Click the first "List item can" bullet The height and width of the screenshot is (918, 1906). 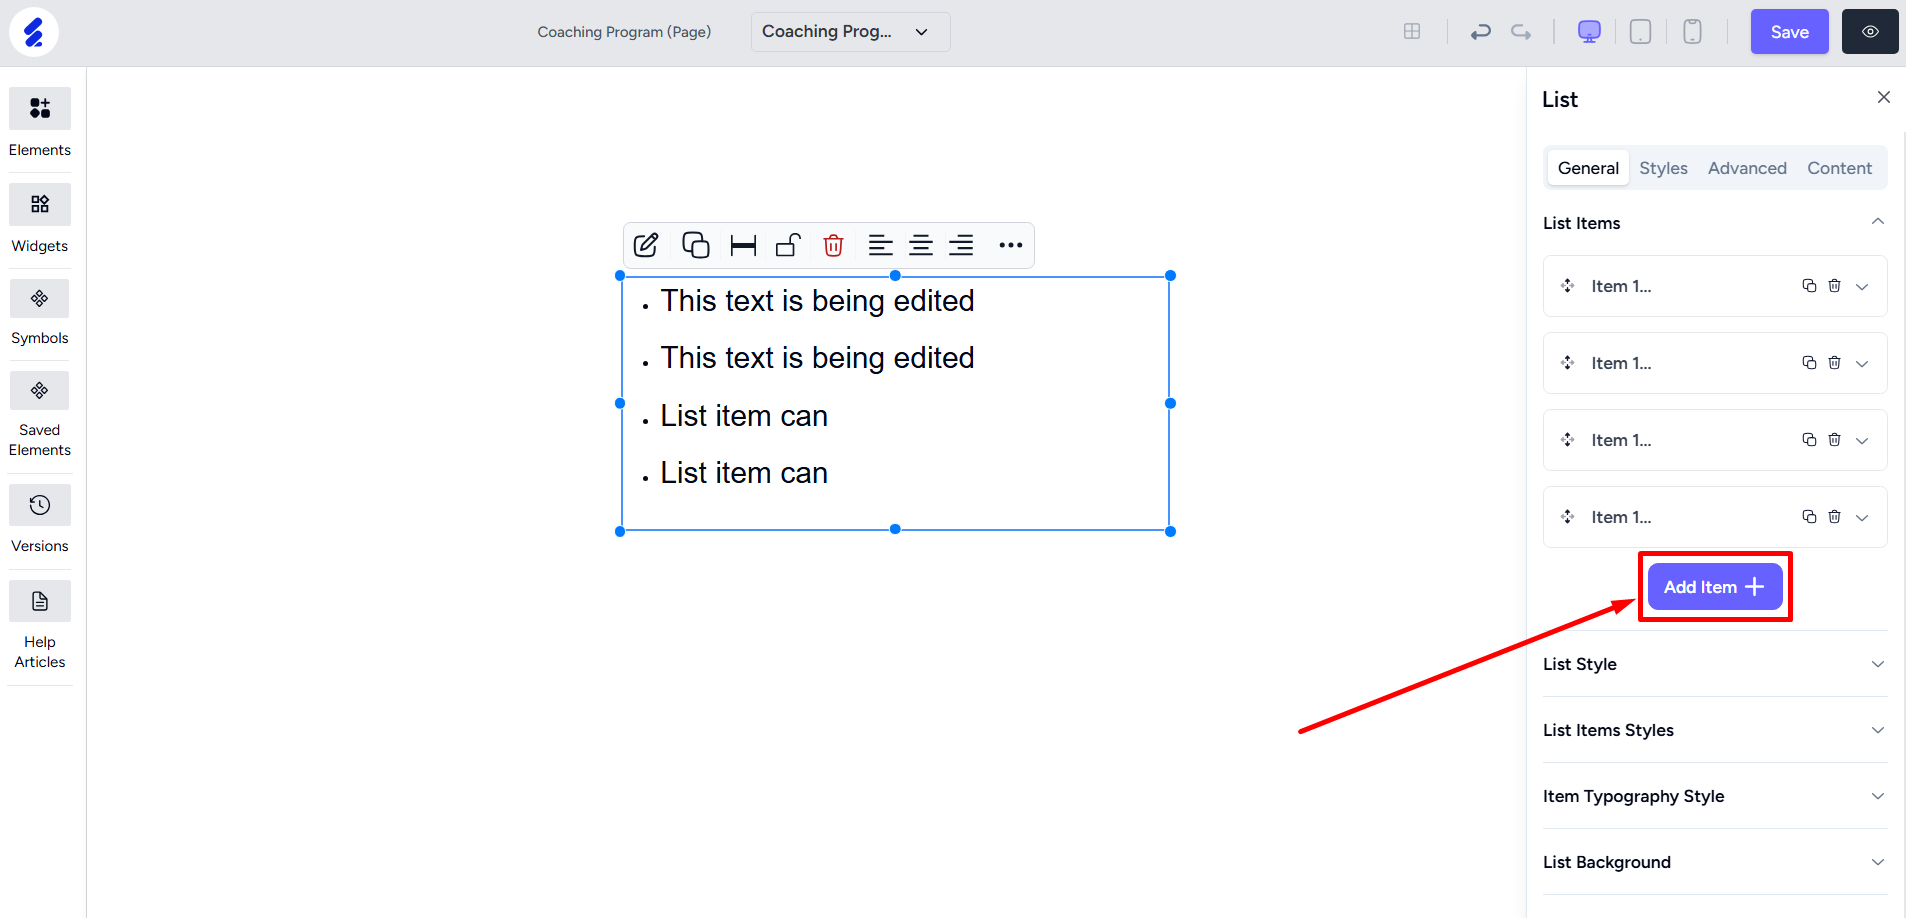[744, 416]
